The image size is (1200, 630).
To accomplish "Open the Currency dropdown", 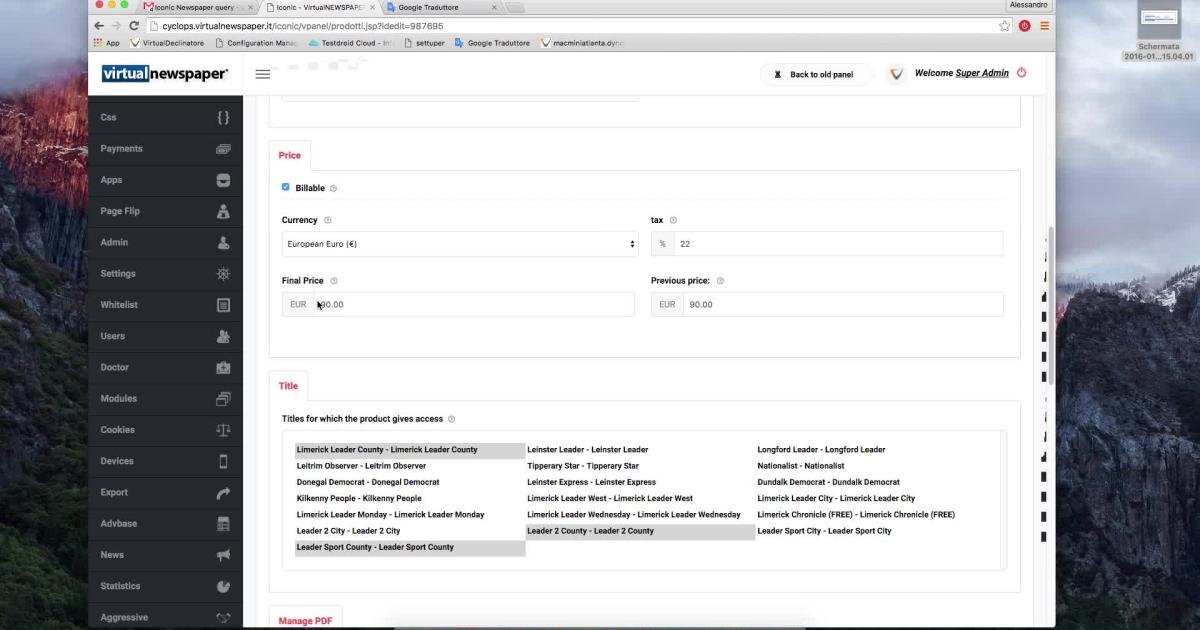I will [459, 244].
